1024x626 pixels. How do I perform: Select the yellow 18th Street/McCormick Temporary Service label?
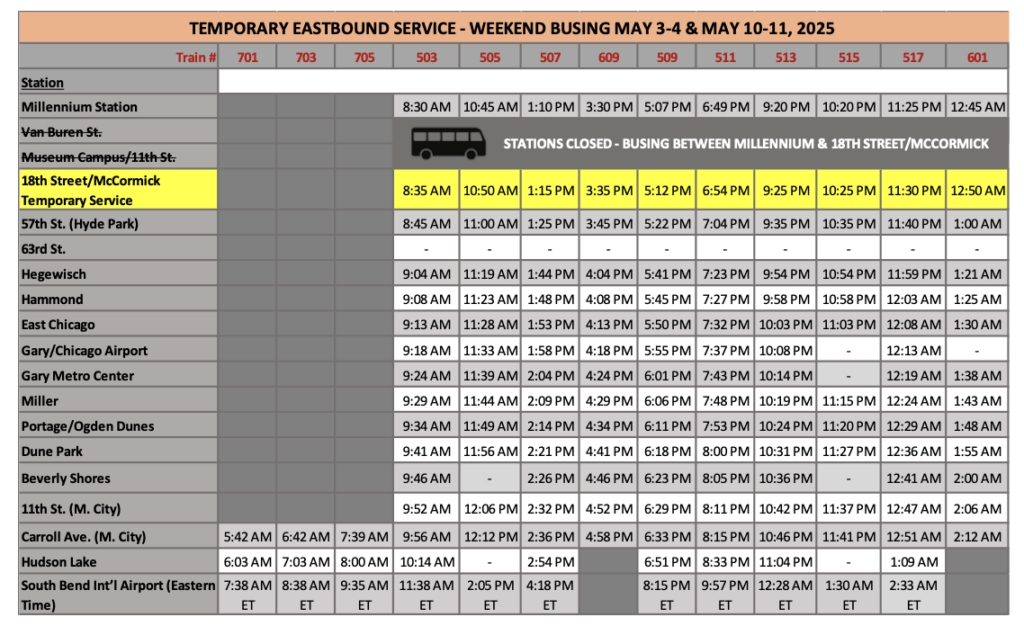90,190
